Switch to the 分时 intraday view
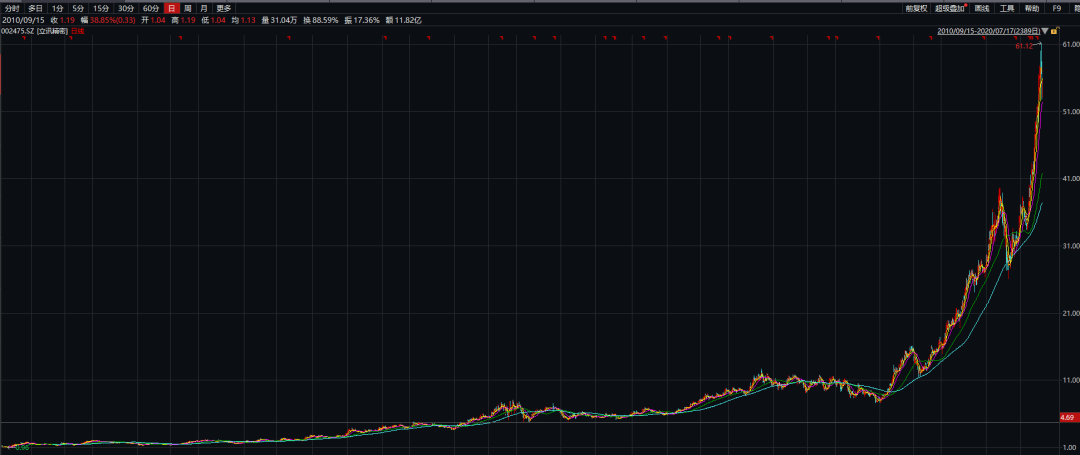This screenshot has width=1080, height=455. tap(11, 8)
